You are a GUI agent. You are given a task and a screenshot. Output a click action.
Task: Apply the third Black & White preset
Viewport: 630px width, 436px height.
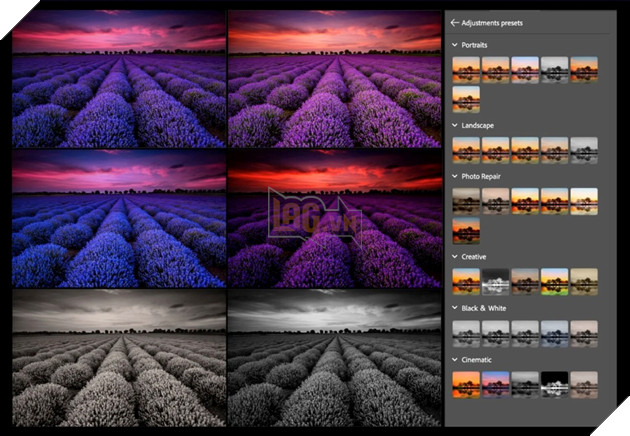click(525, 334)
